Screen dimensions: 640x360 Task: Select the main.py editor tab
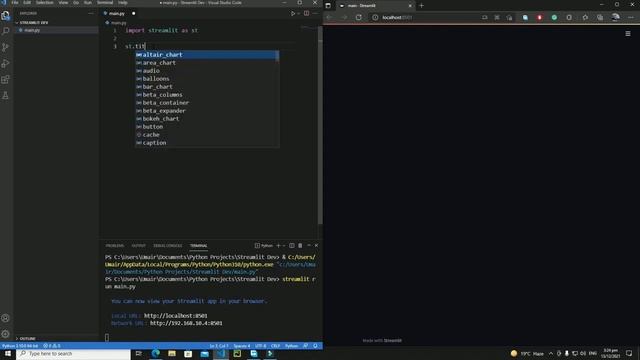click(x=119, y=13)
